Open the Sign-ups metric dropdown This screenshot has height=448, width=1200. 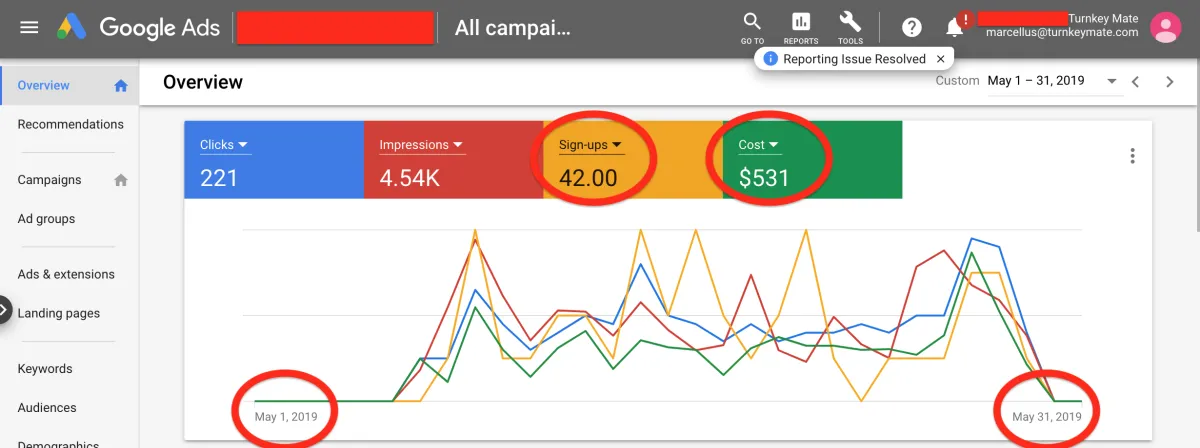click(590, 145)
